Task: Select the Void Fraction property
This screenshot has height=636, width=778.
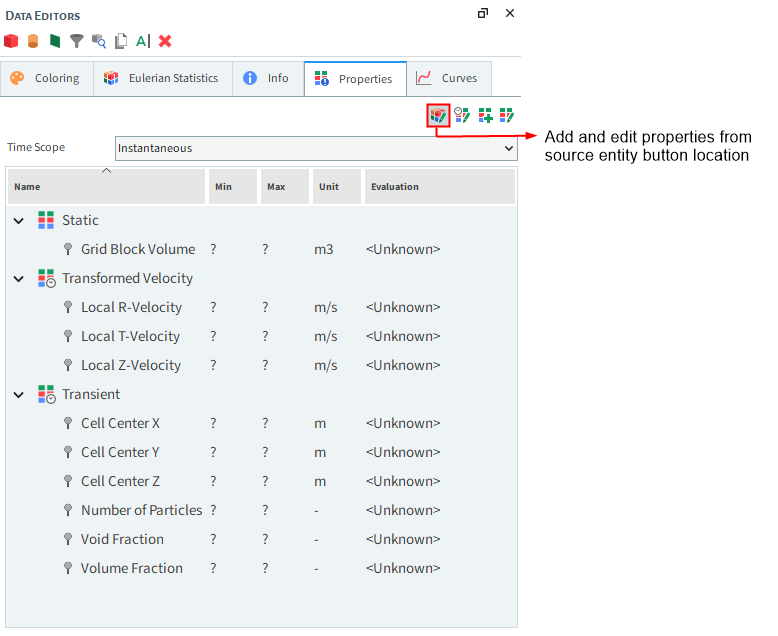Action: 123,539
